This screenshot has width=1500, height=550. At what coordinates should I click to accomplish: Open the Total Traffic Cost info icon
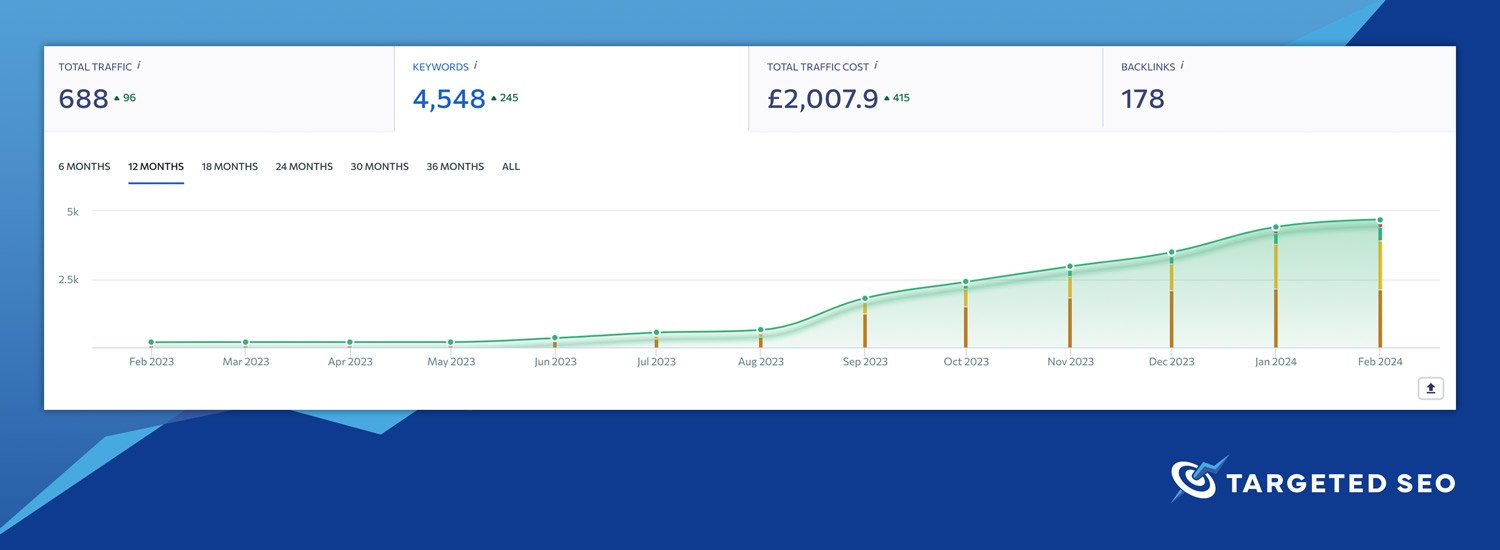click(x=875, y=65)
